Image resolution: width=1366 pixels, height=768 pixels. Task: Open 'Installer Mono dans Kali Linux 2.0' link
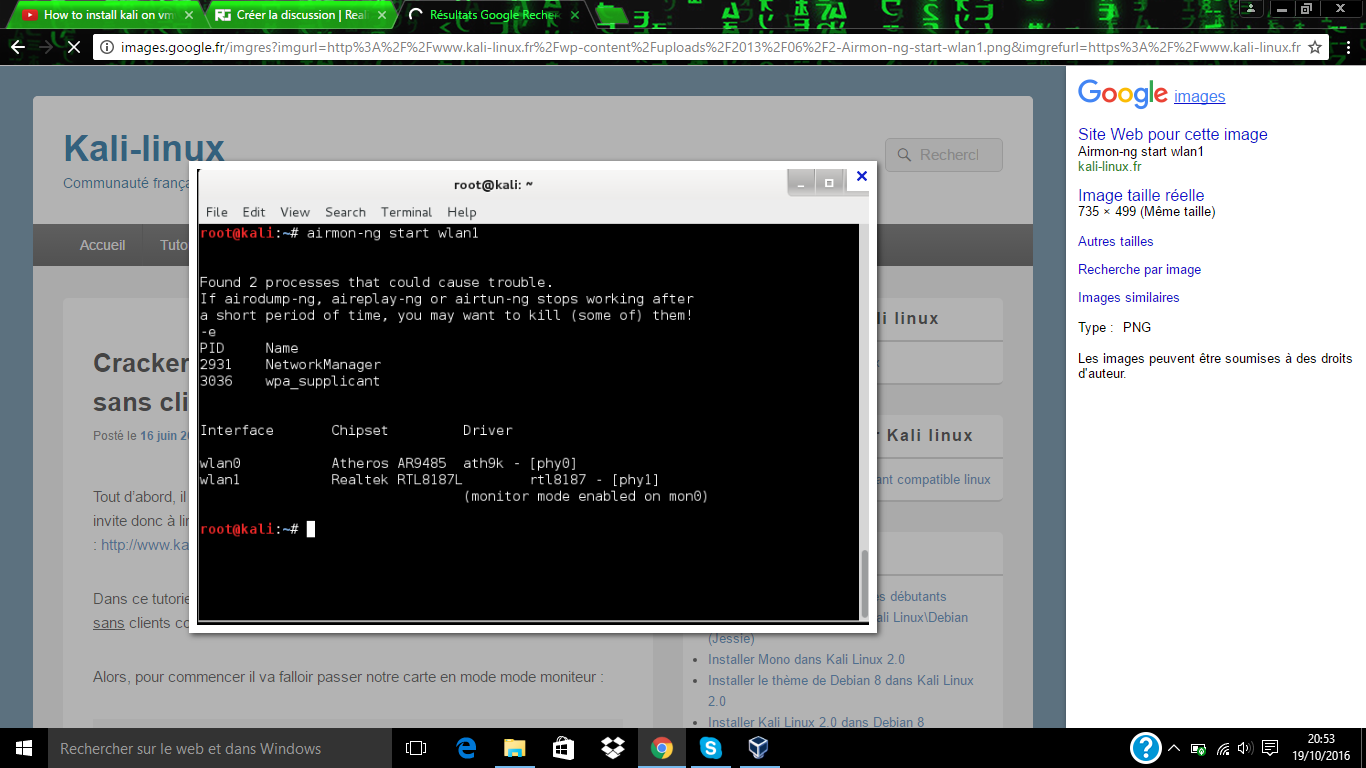[806, 659]
